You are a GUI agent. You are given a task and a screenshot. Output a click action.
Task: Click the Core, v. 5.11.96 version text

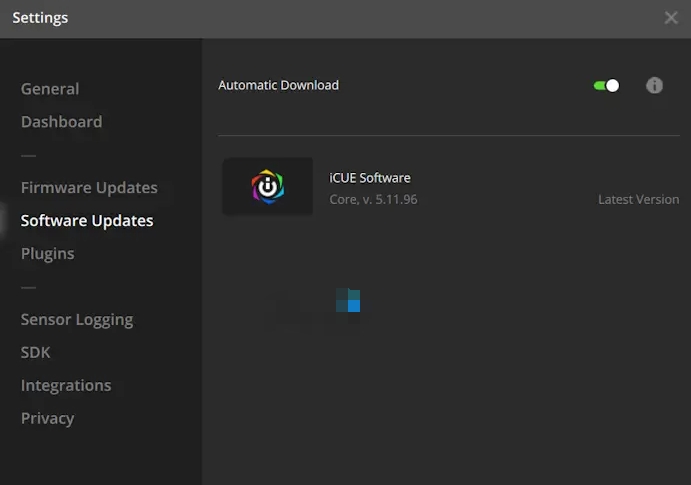click(373, 200)
